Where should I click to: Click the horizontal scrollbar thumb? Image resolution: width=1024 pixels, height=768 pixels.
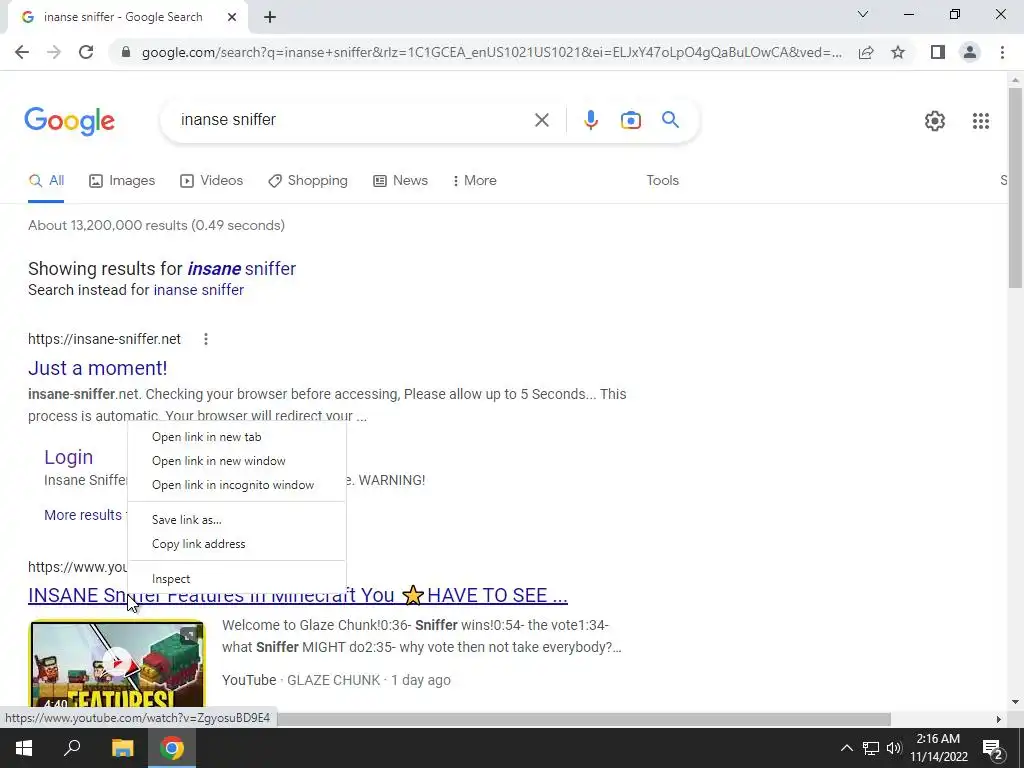tap(583, 719)
